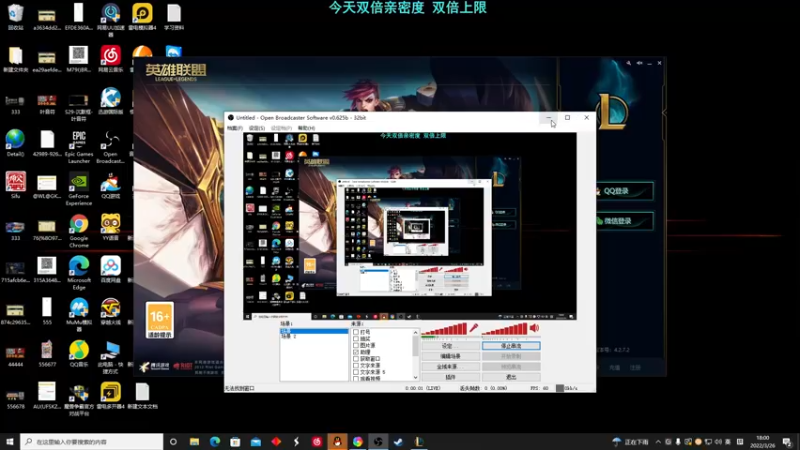Open NetEase Cloud Music desktop shortcut
The image size is (800, 450).
click(x=110, y=58)
